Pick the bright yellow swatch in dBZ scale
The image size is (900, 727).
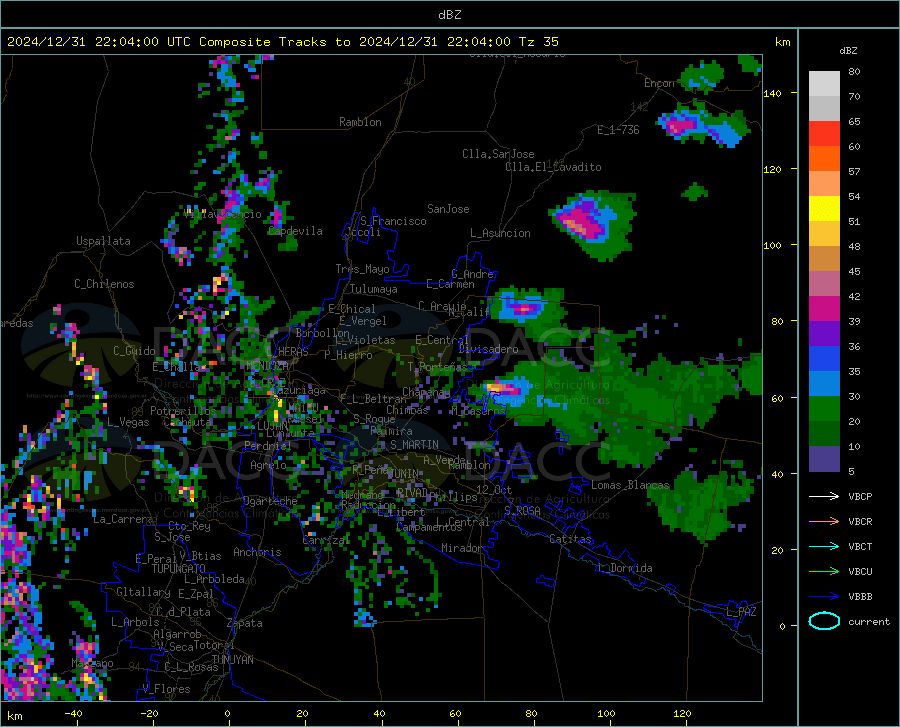click(x=824, y=209)
